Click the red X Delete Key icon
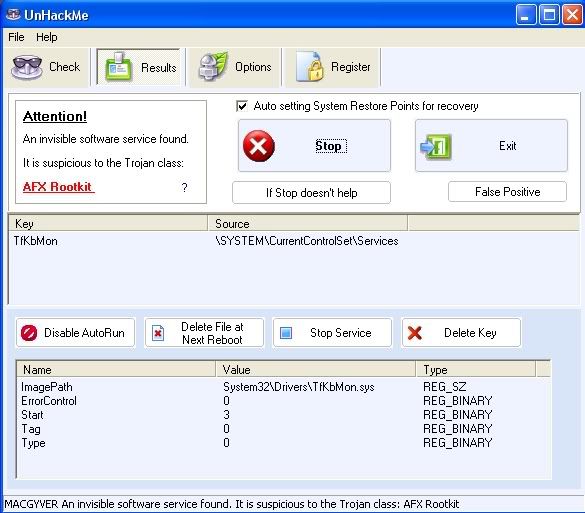The image size is (585, 513). tap(414, 333)
